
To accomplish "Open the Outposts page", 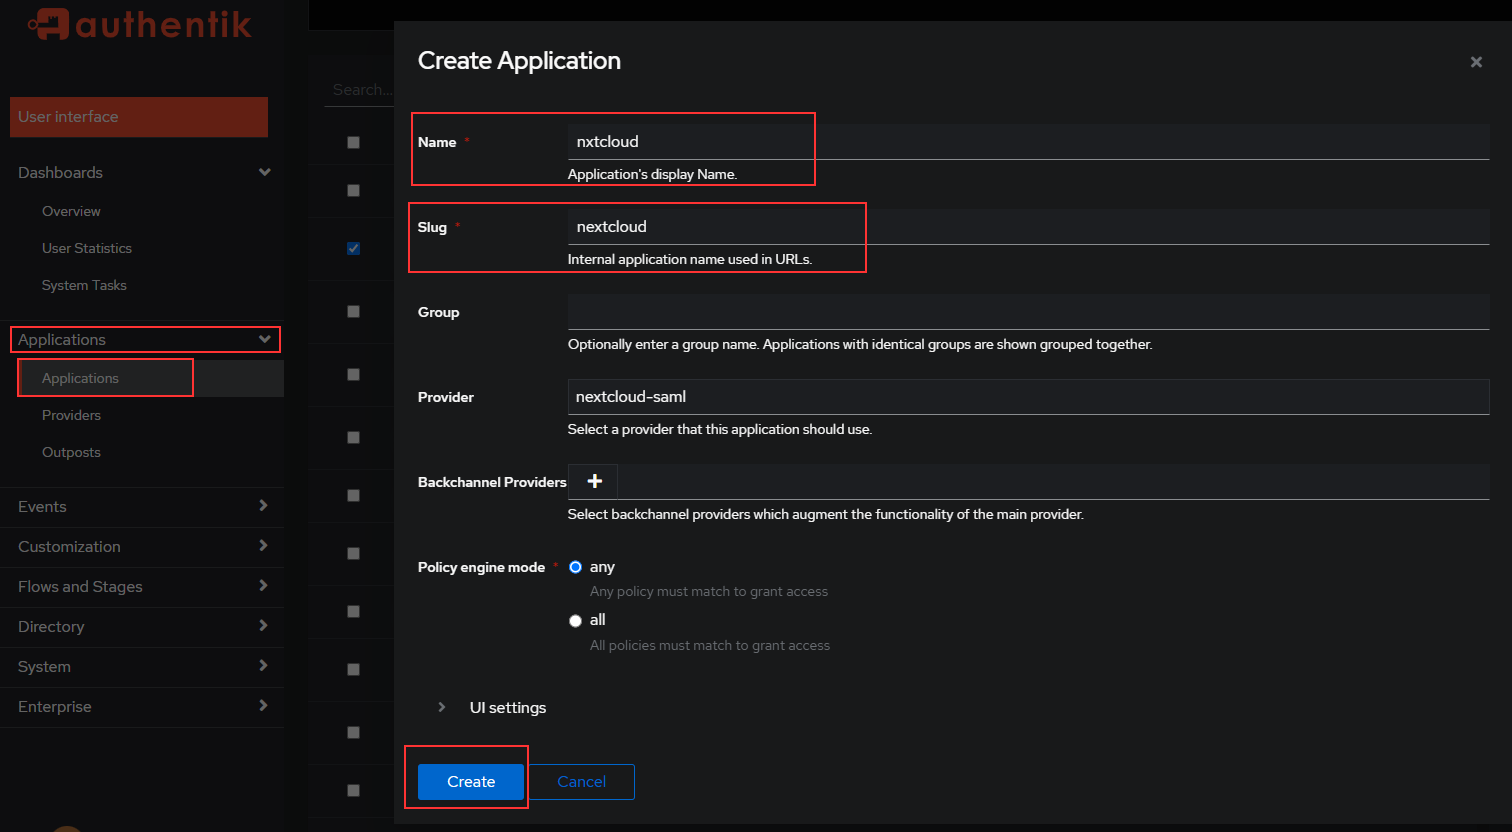I will pos(71,452).
